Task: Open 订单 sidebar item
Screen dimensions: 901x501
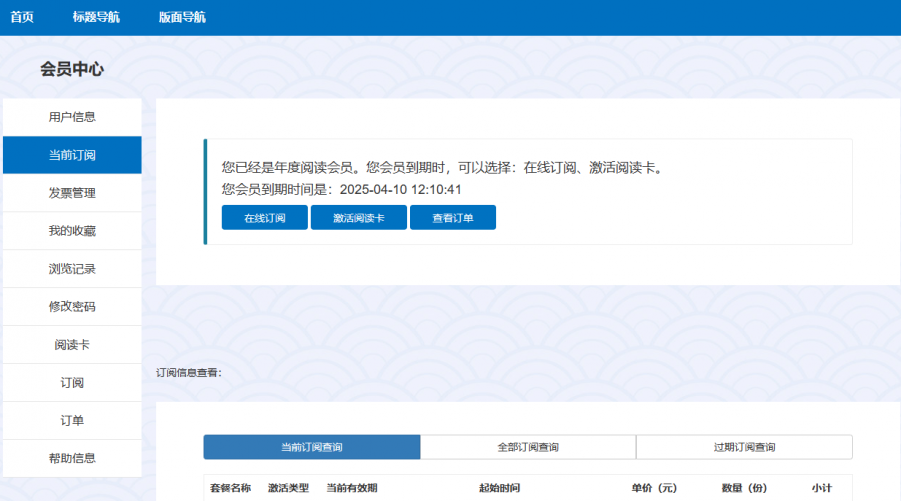Action: [72, 421]
